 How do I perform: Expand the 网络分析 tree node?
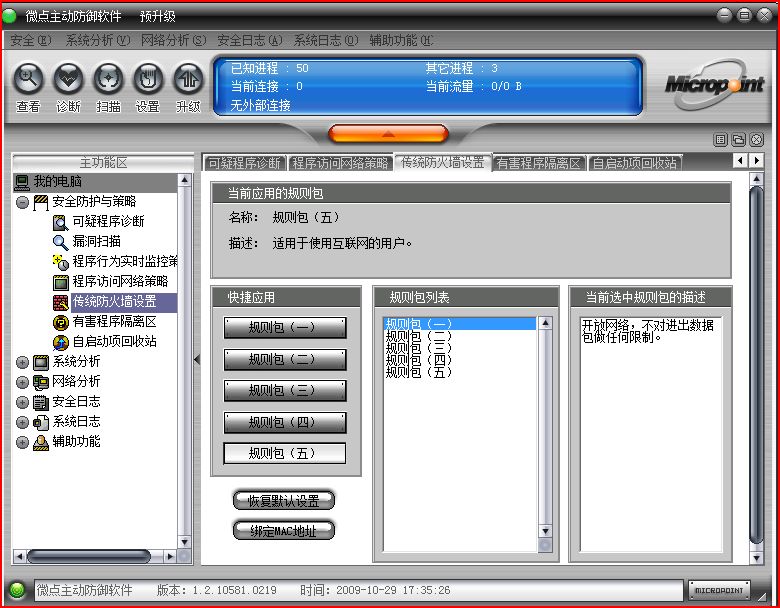coord(22,382)
